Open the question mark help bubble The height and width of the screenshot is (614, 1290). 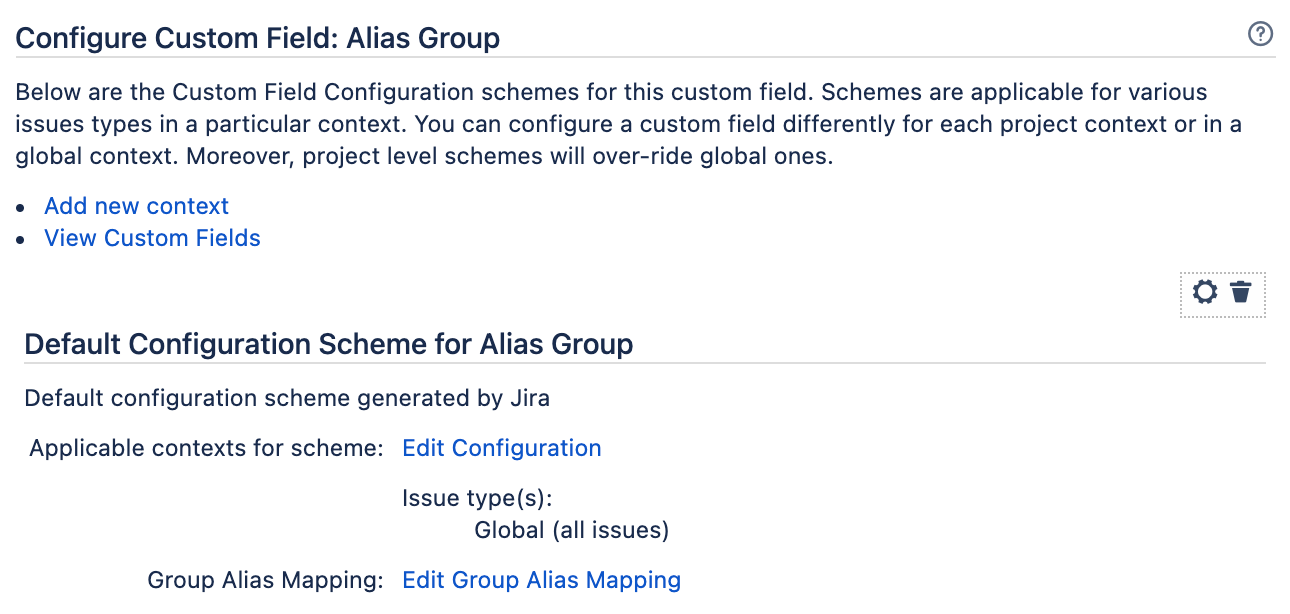pyautogui.click(x=1260, y=33)
